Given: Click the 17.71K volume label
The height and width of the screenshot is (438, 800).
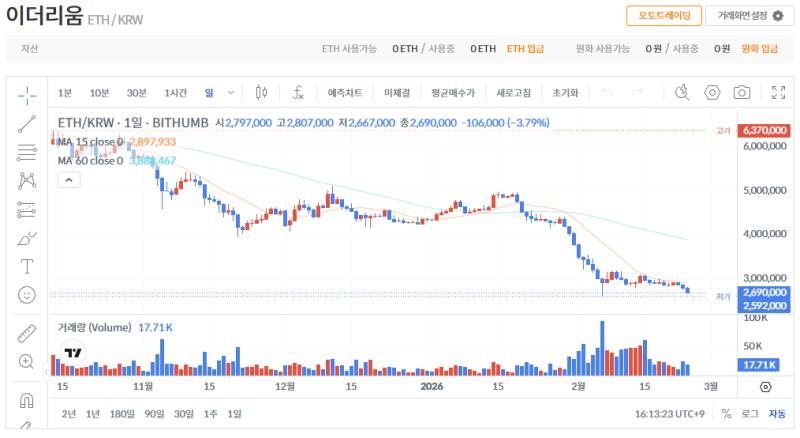Looking at the screenshot, I should (x=759, y=364).
